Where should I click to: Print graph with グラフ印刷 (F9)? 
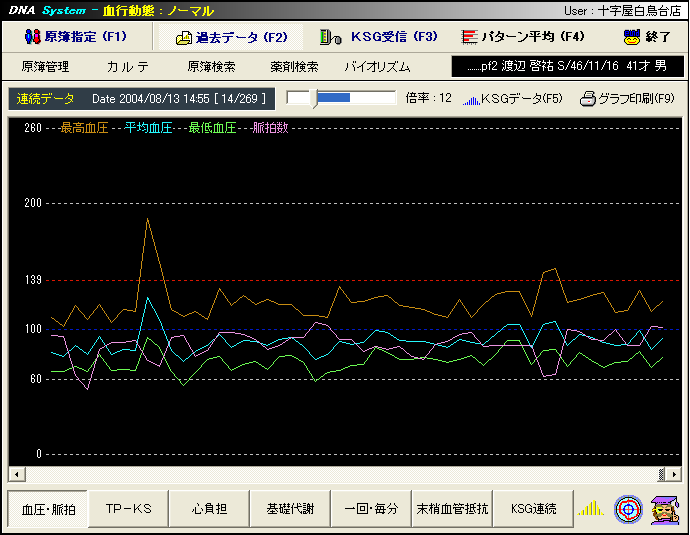628,99
